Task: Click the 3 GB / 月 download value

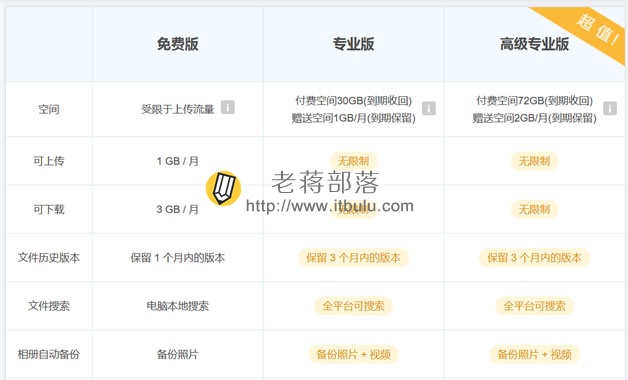Action: [x=177, y=209]
